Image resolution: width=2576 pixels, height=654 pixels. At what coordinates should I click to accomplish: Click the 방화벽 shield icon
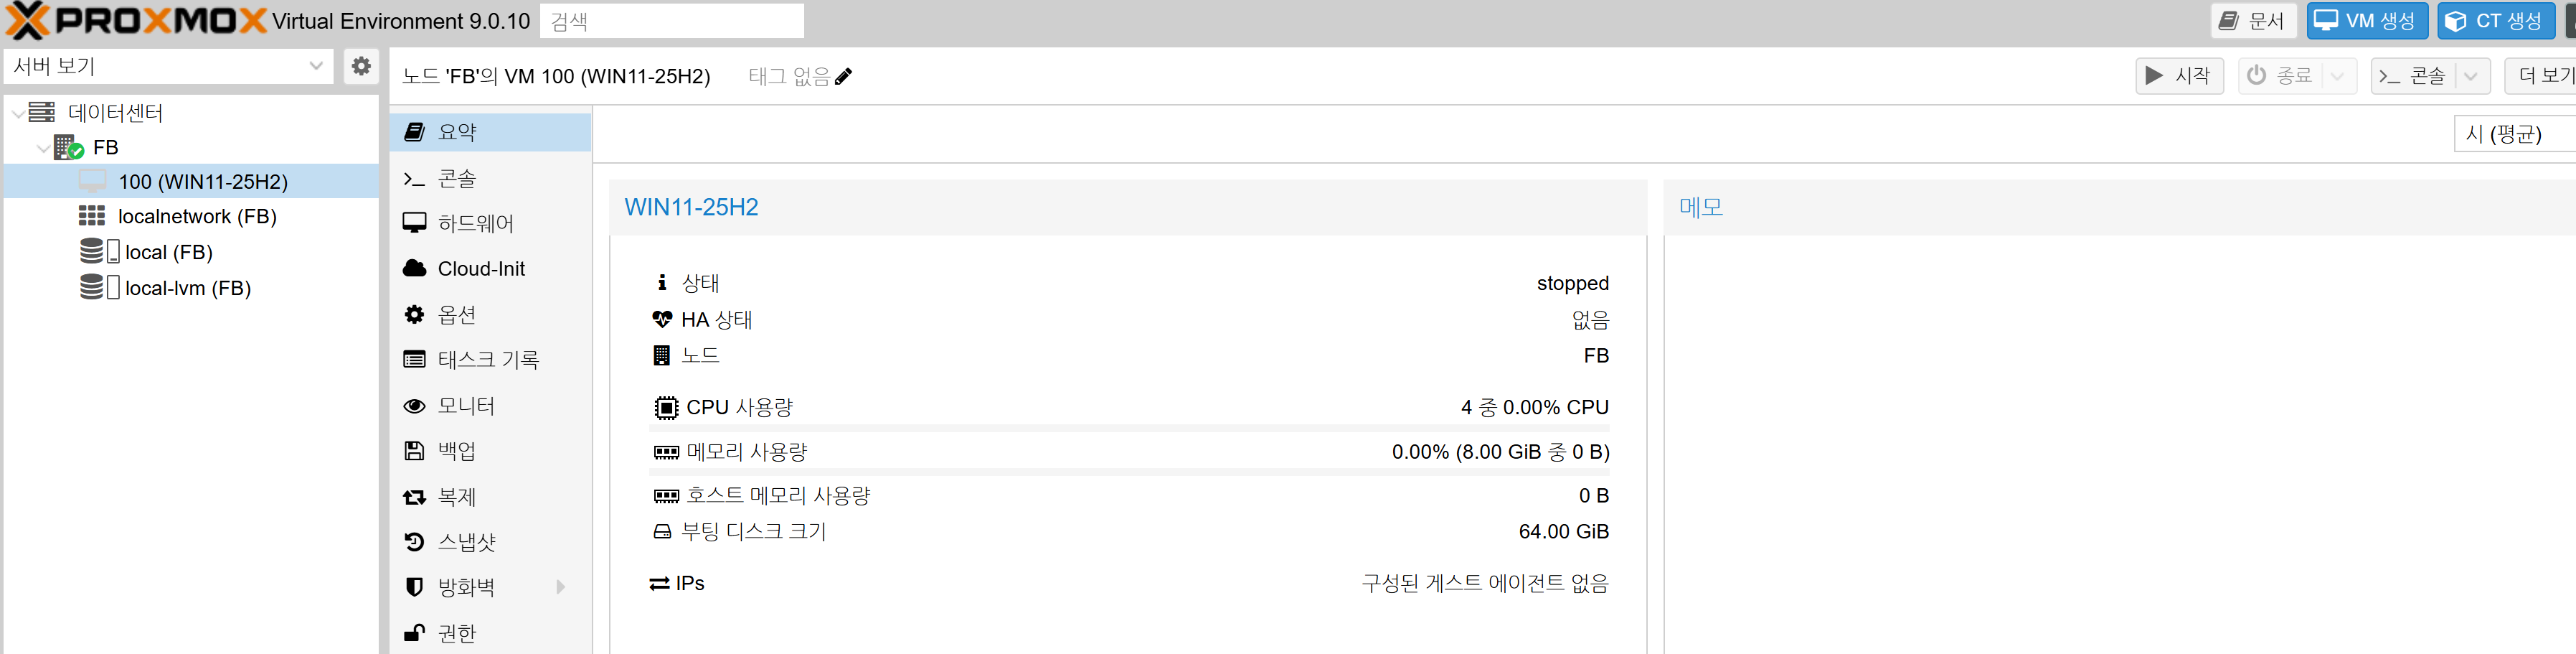tap(414, 587)
